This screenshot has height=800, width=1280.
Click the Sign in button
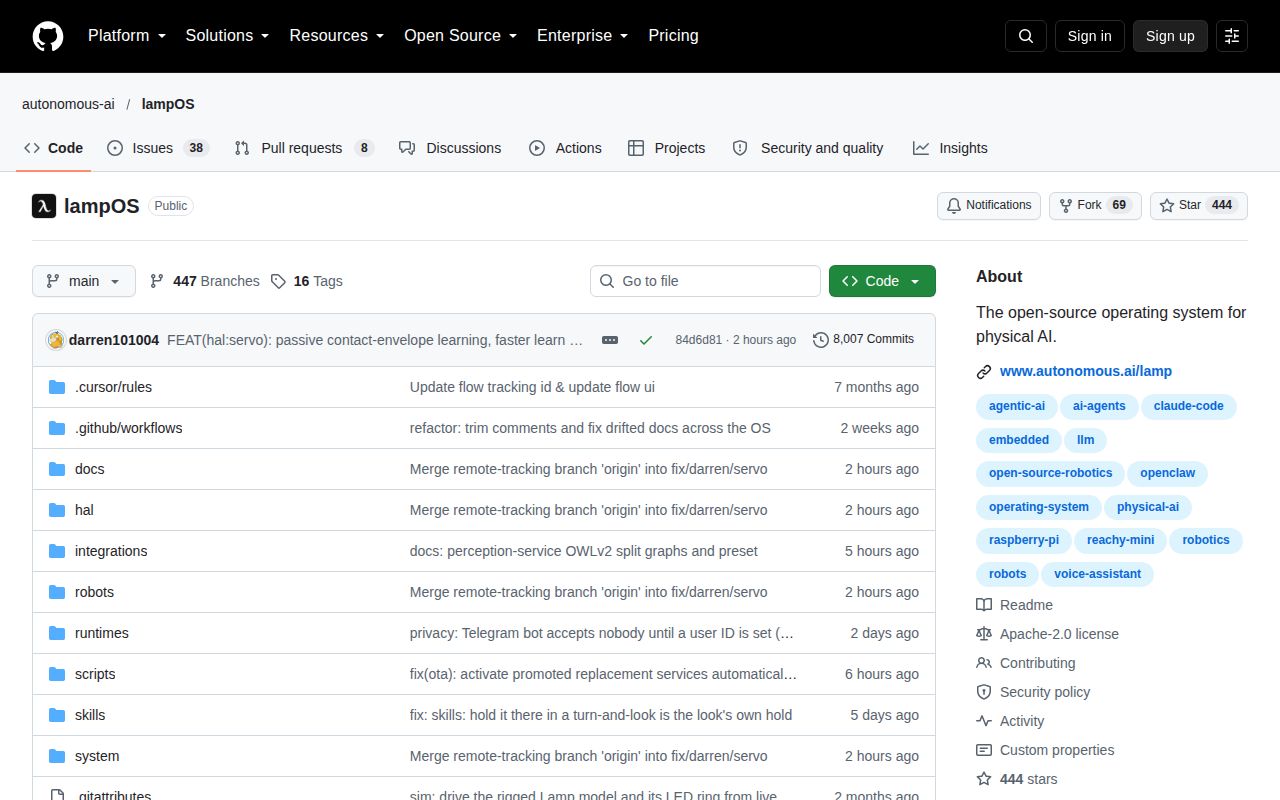tap(1089, 36)
